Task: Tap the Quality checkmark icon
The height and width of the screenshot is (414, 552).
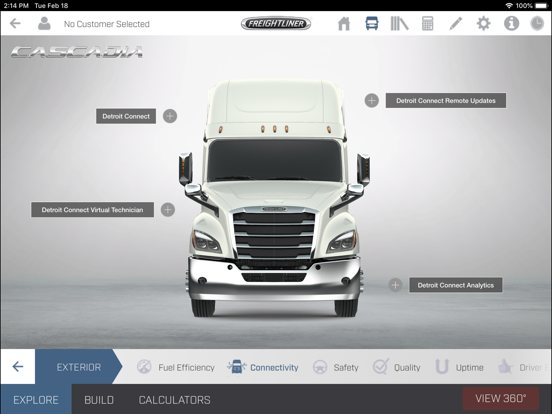Action: point(381,366)
